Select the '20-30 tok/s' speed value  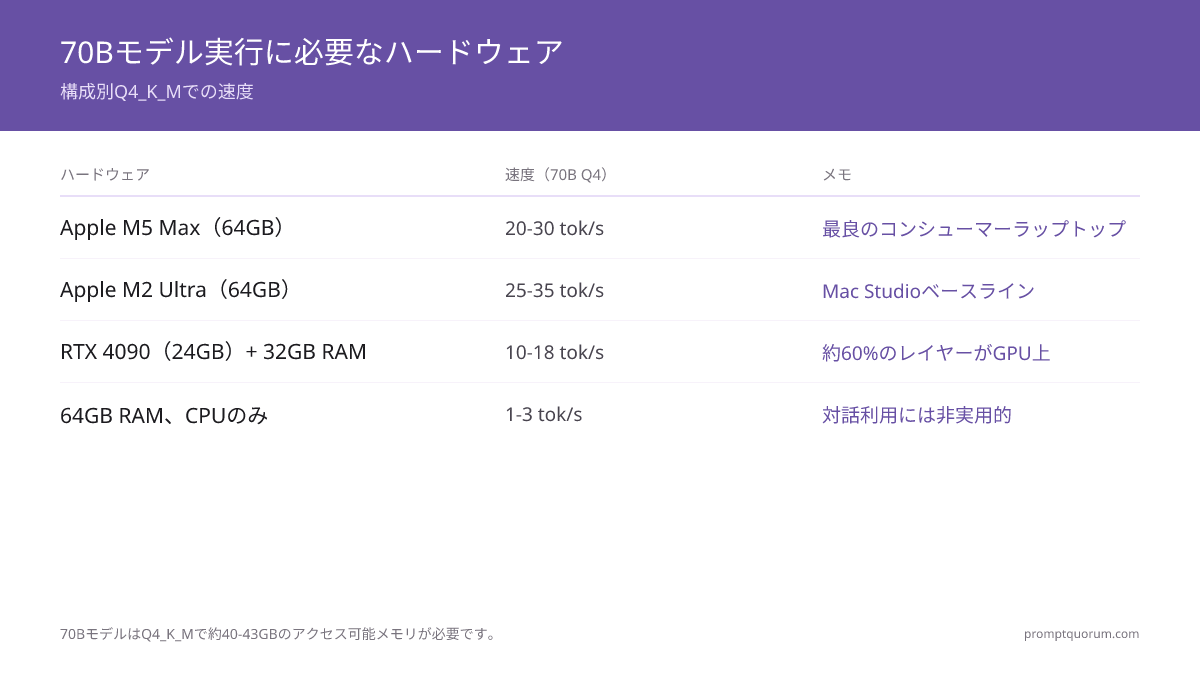tap(554, 229)
